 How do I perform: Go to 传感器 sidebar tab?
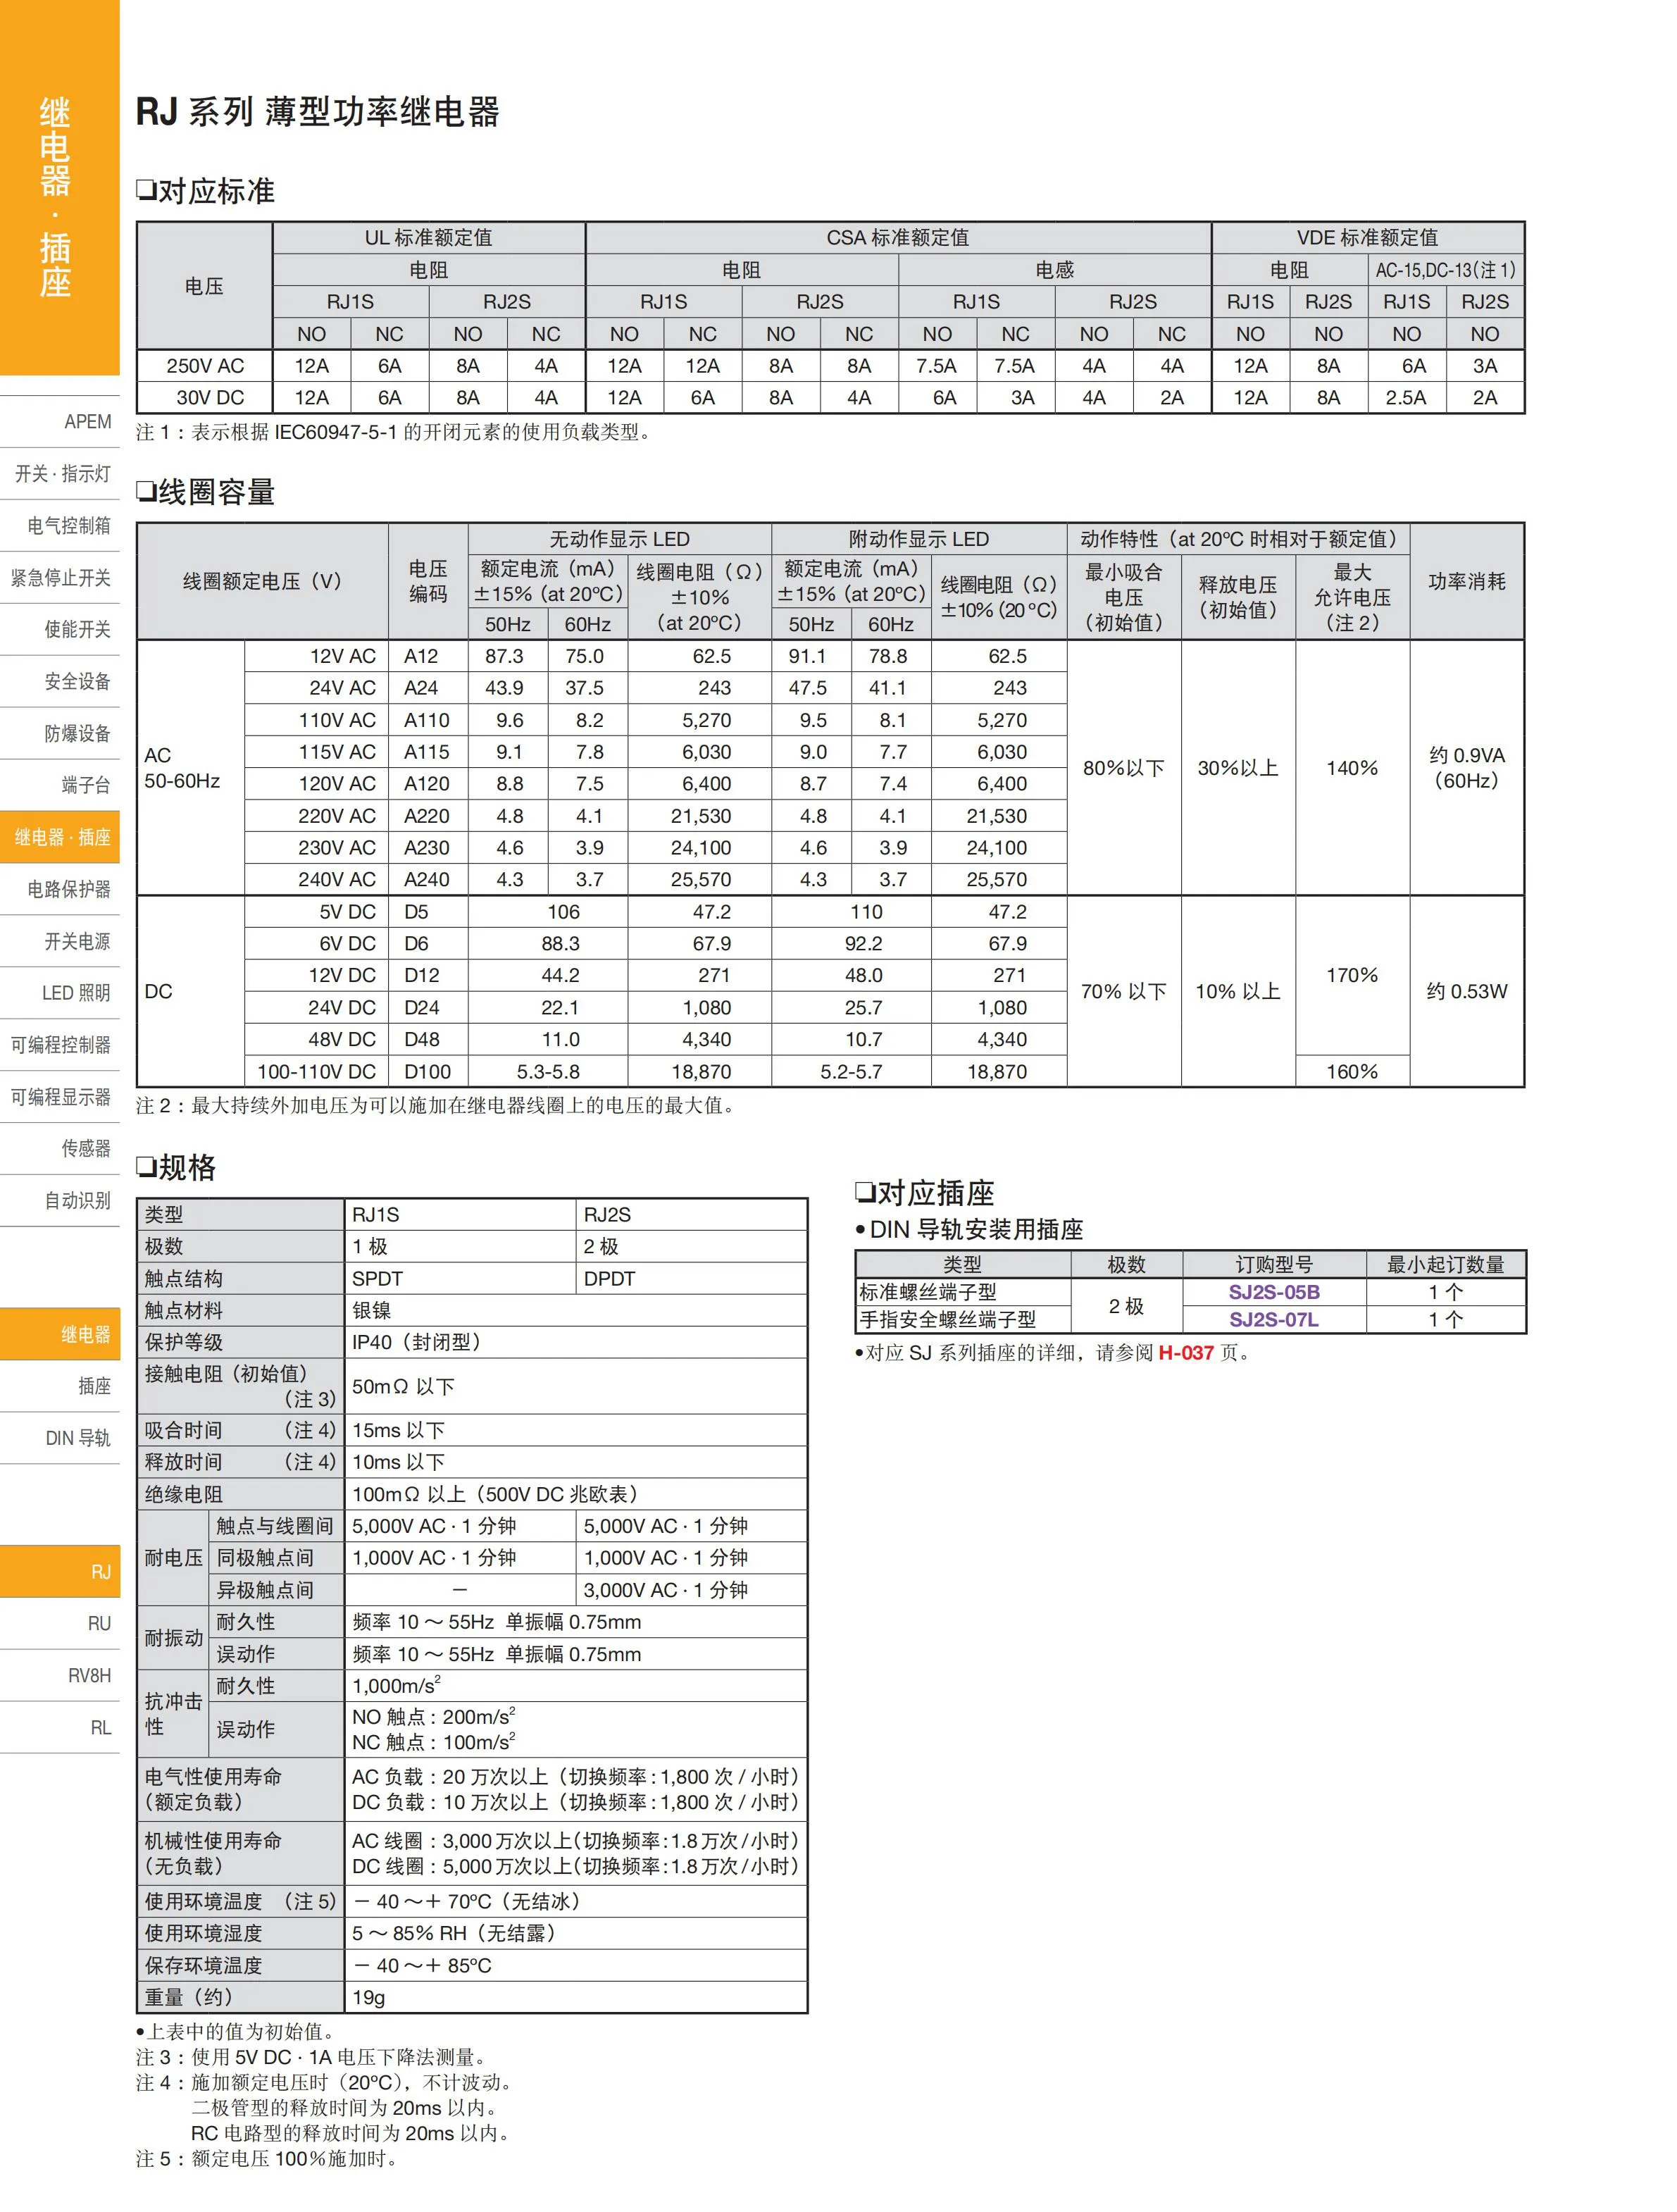[x=85, y=1148]
